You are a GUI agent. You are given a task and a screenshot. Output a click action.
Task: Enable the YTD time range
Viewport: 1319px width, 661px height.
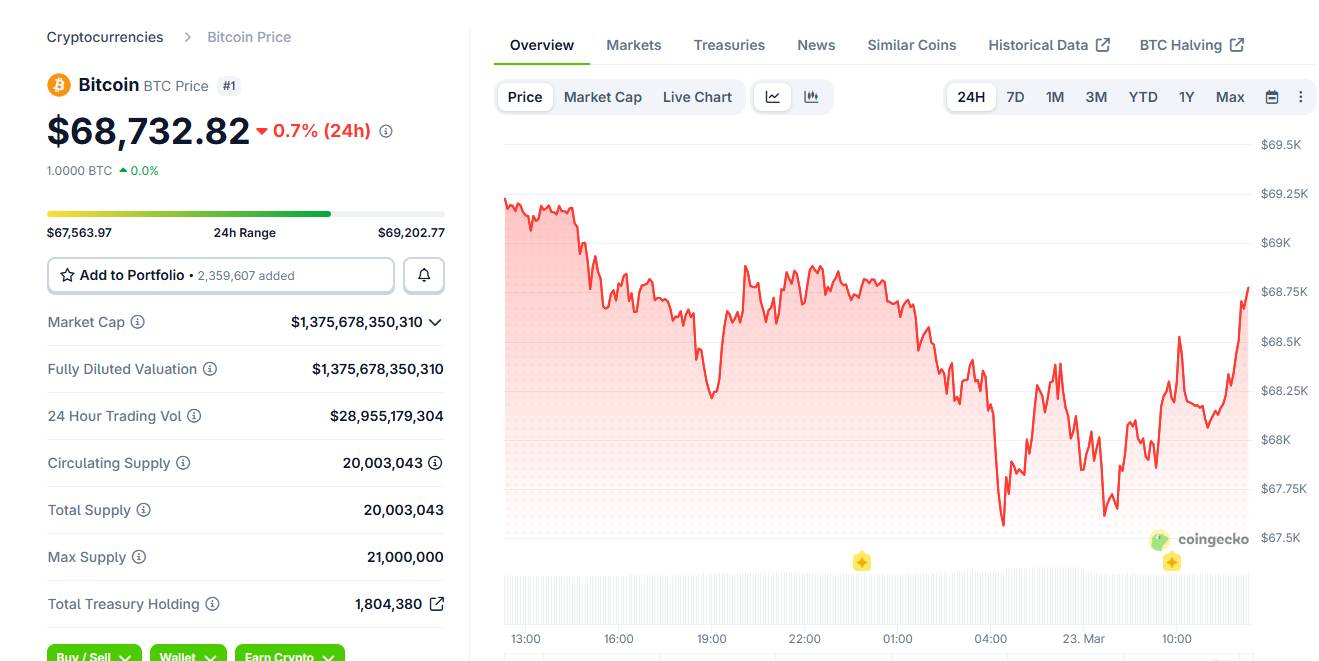click(1142, 96)
